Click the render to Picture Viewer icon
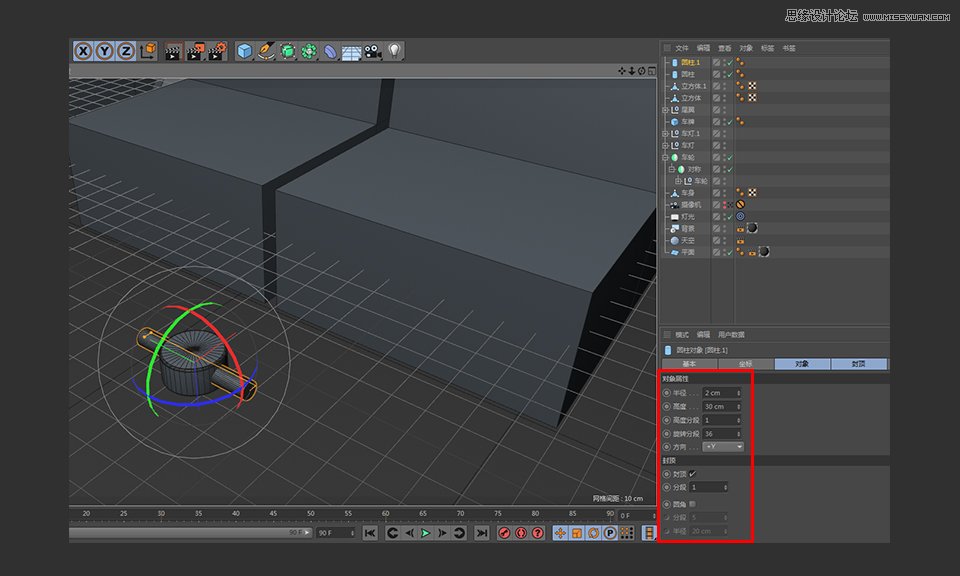Screen dimensions: 960x576 tap(194, 51)
